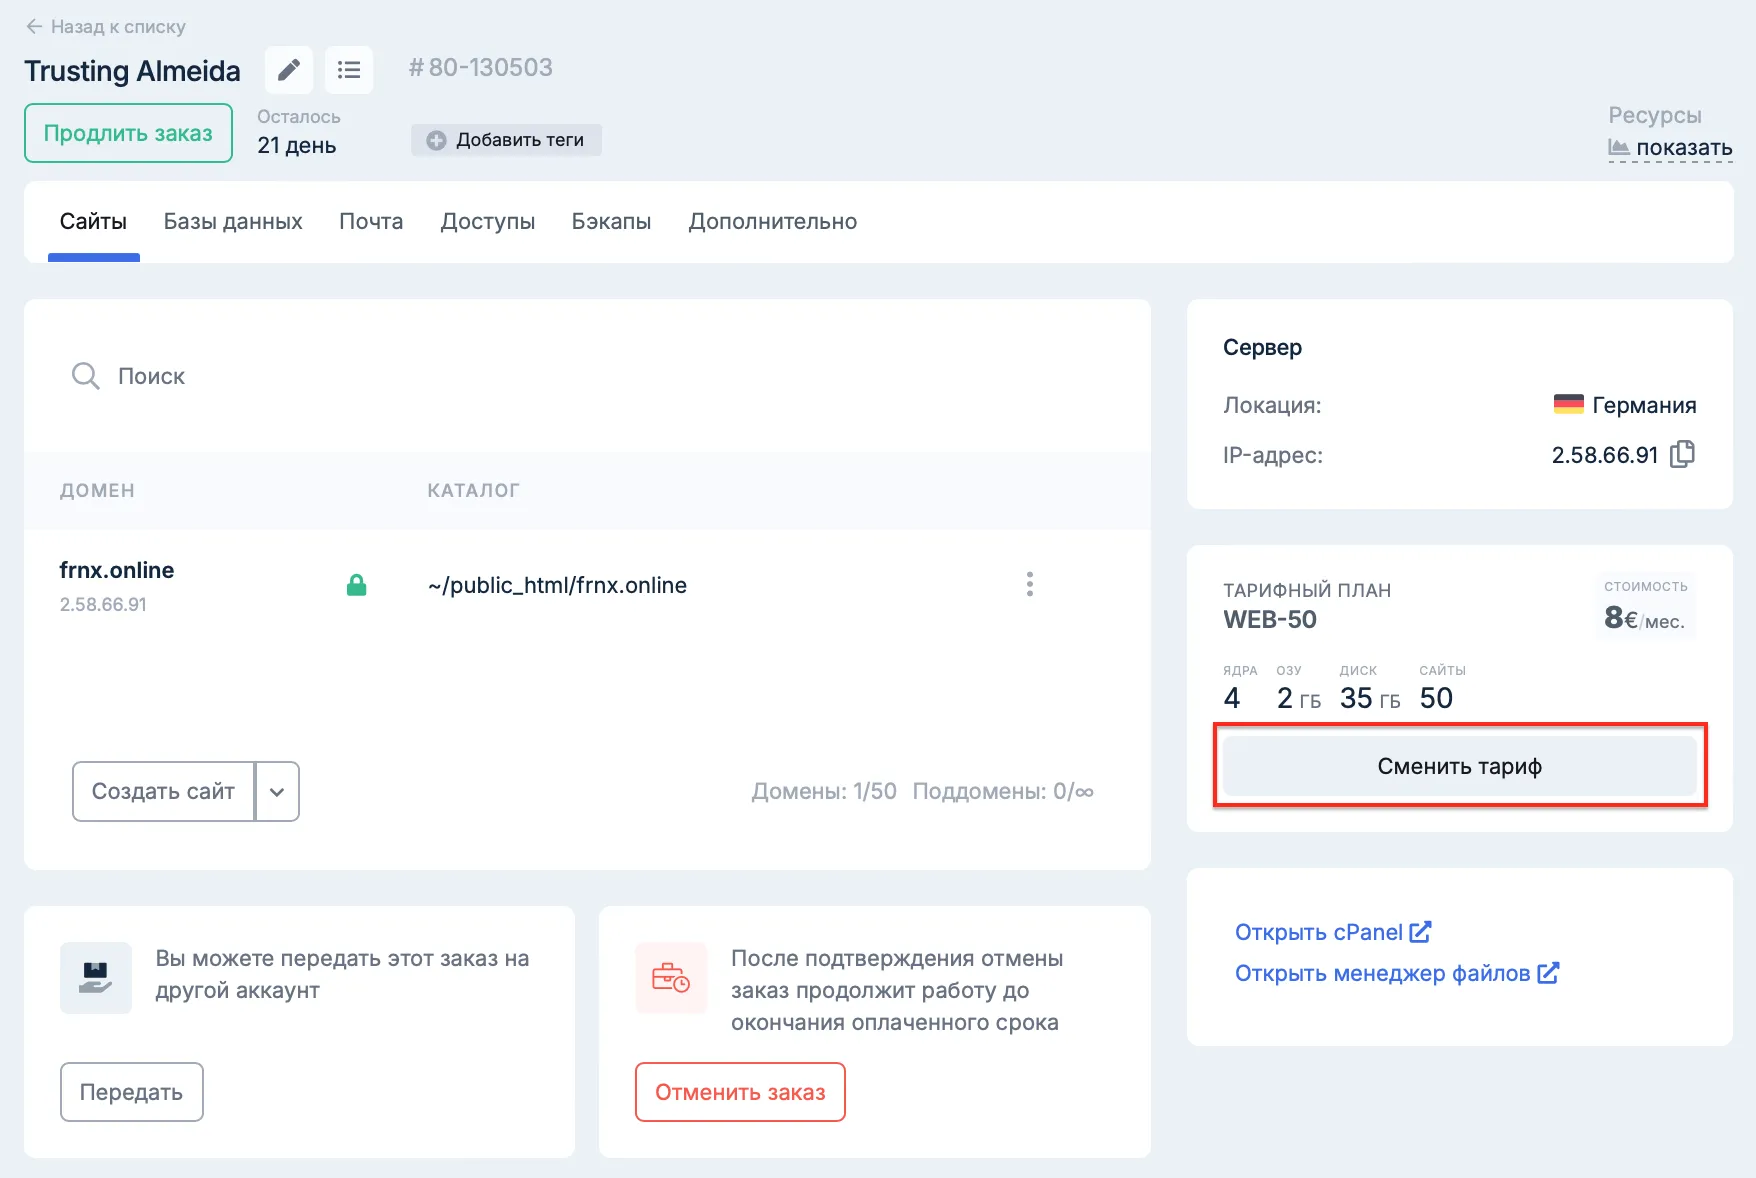The image size is (1756, 1178).
Task: Click the frnx.online domain name
Action: click(117, 570)
